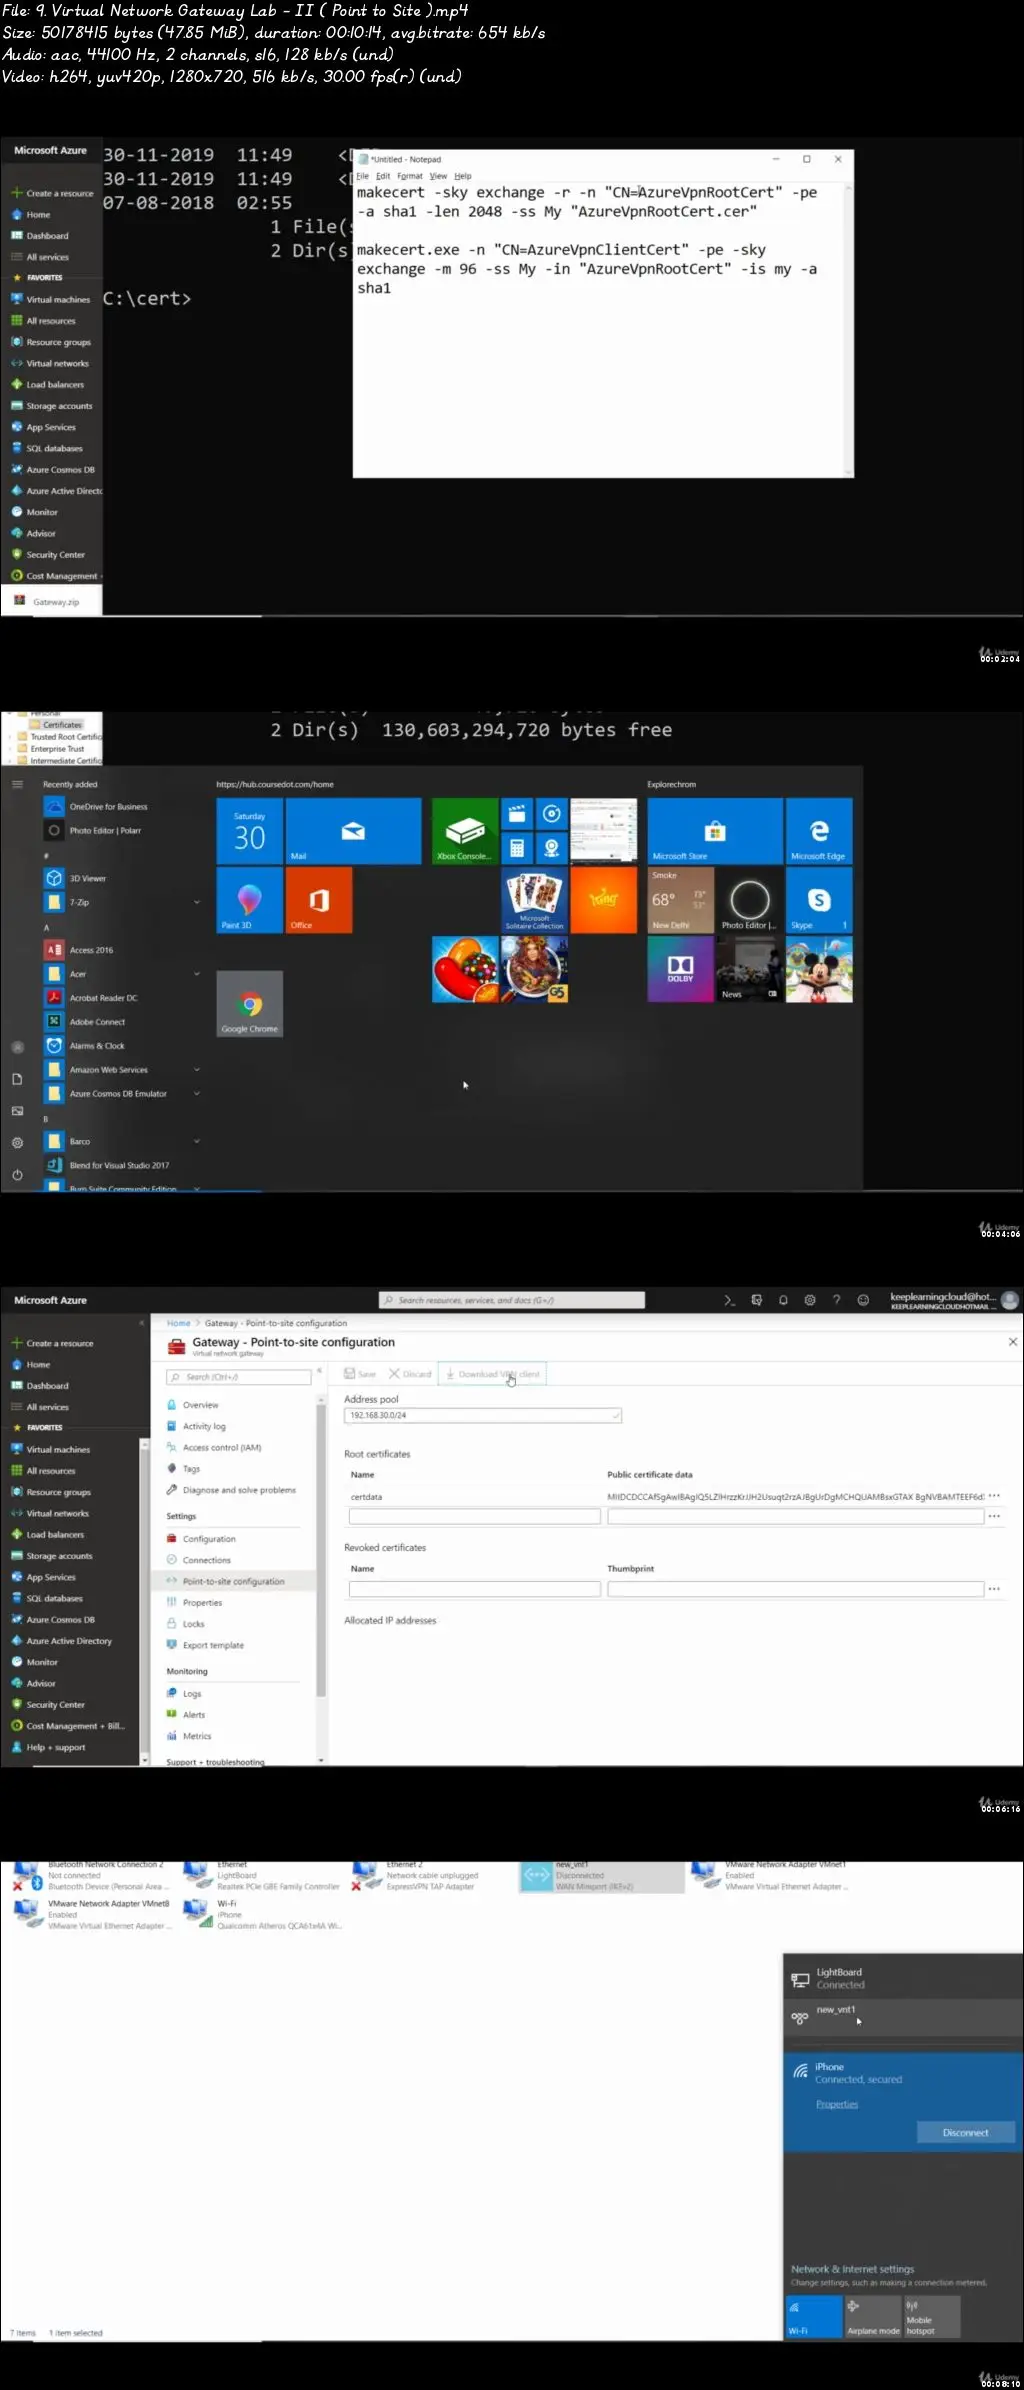Click the Address pool input field
The height and width of the screenshot is (2390, 1024).
[482, 1415]
